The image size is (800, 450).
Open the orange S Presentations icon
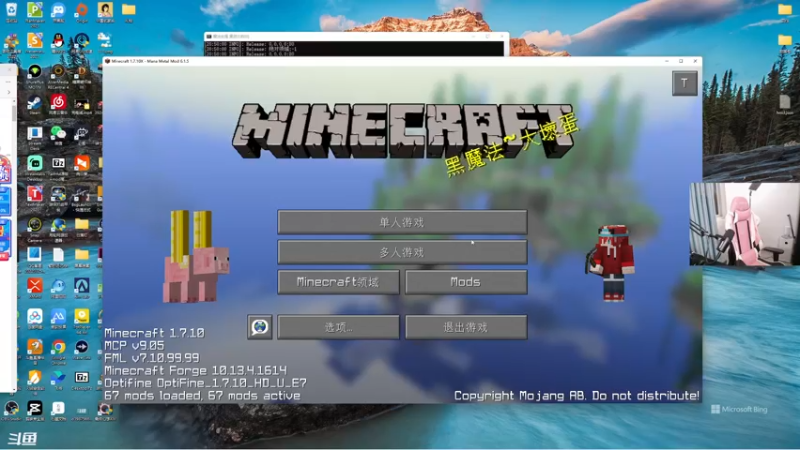35,41
